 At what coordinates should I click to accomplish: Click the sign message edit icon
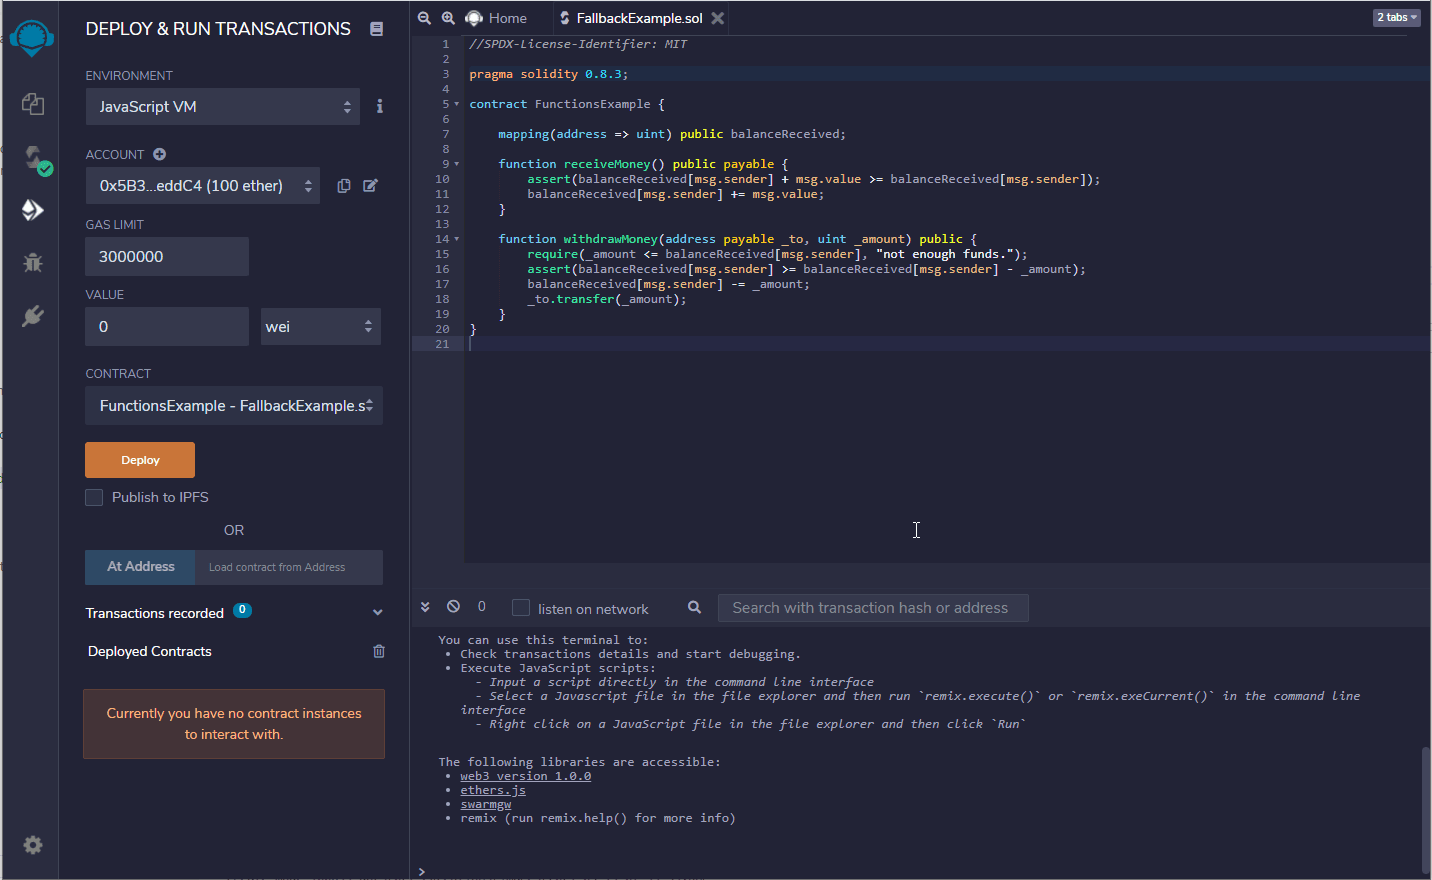point(370,186)
